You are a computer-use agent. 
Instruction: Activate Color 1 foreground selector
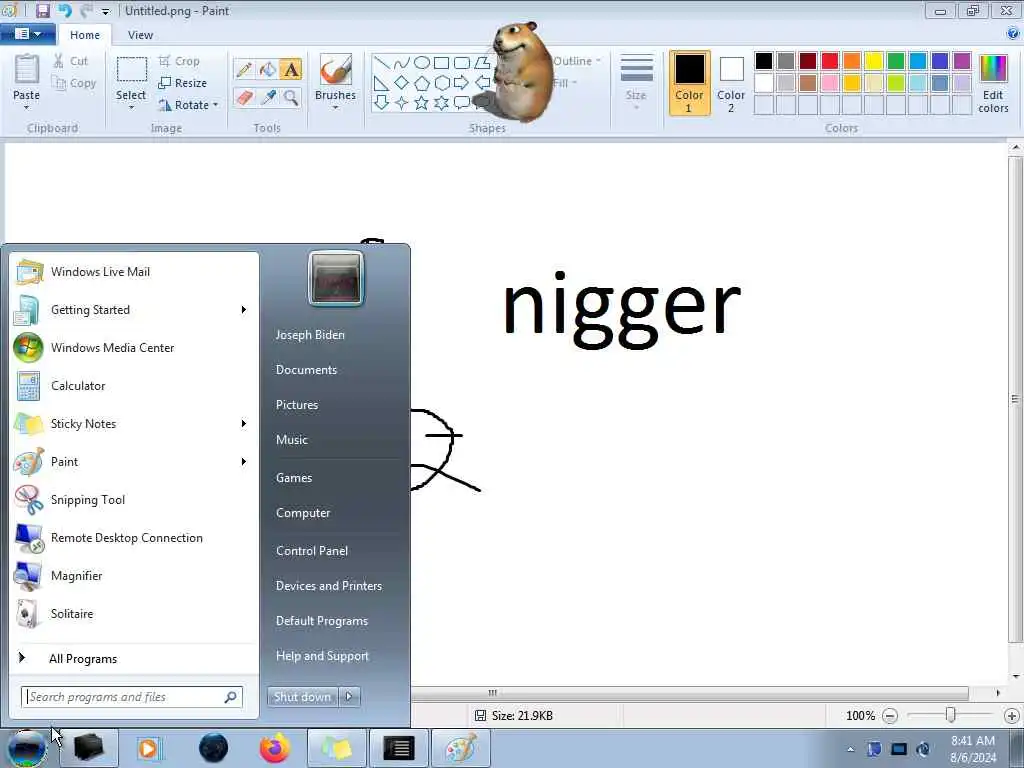689,83
